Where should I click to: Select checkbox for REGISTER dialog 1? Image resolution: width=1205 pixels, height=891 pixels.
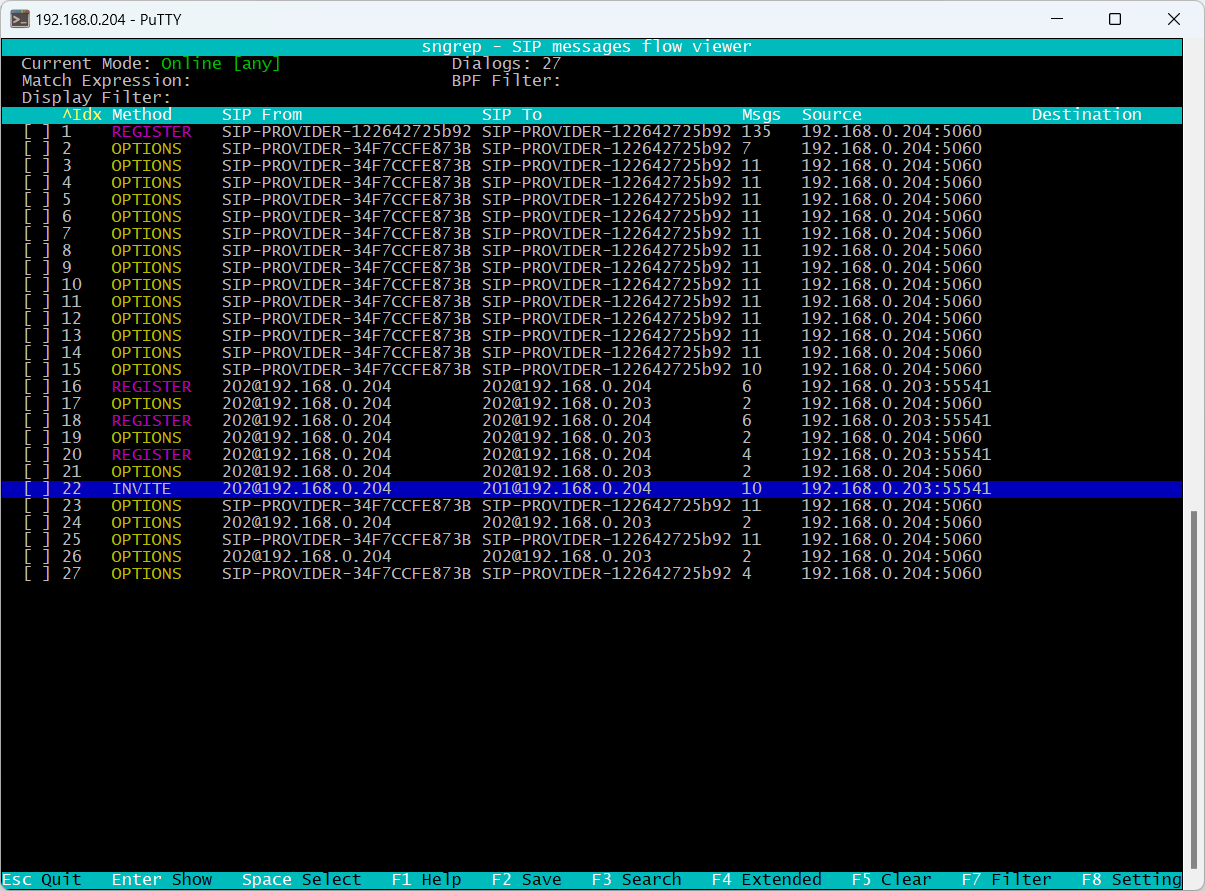(x=36, y=132)
